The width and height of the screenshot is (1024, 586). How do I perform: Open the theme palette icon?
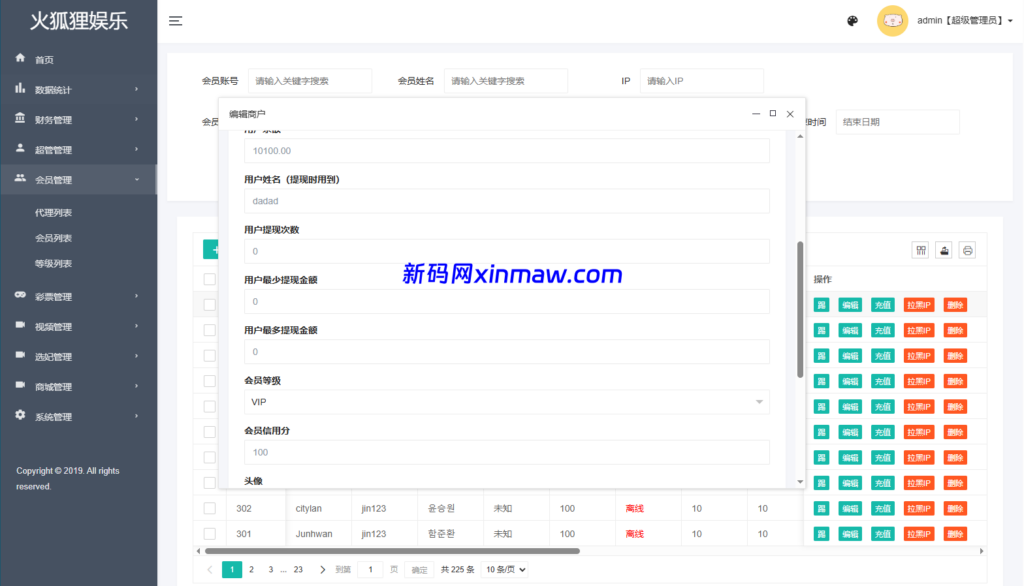[852, 21]
